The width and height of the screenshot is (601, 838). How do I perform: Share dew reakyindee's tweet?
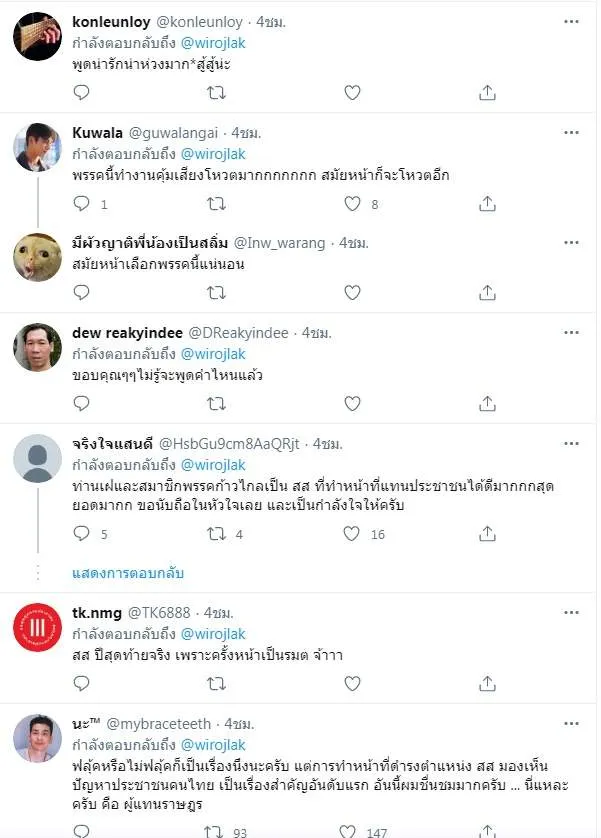(x=487, y=403)
